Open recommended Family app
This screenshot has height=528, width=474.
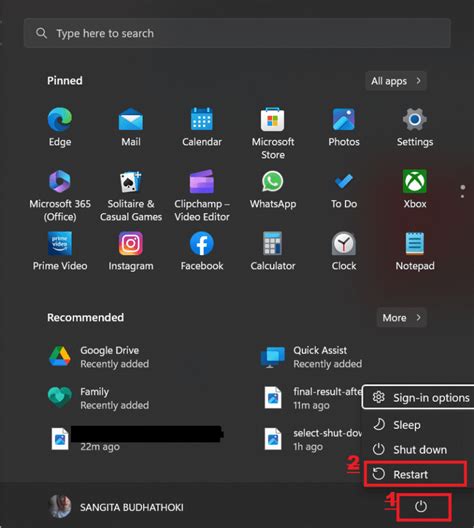98,398
